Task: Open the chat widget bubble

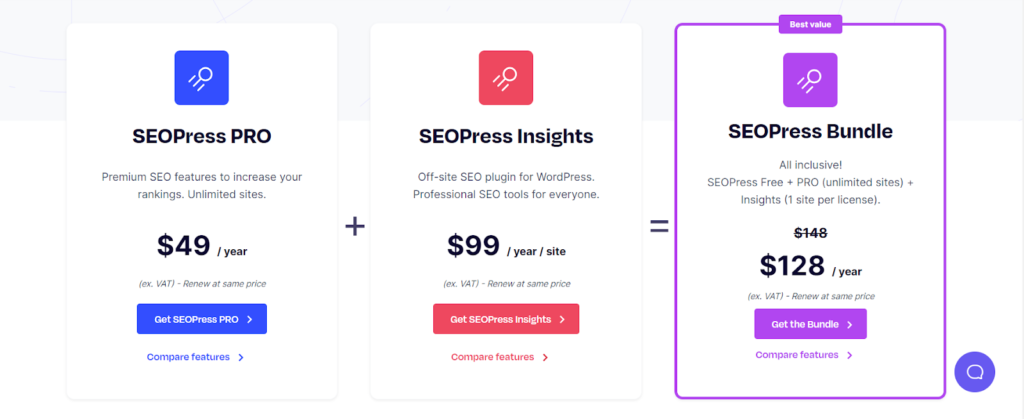Action: click(x=974, y=372)
